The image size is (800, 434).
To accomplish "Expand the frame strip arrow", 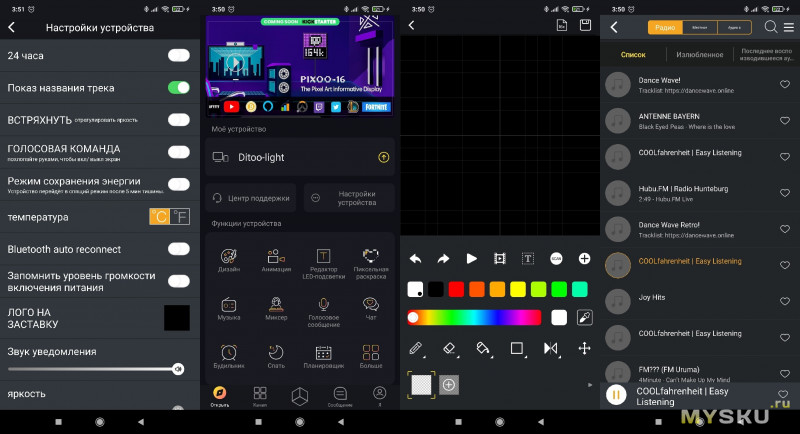I will click(x=590, y=385).
